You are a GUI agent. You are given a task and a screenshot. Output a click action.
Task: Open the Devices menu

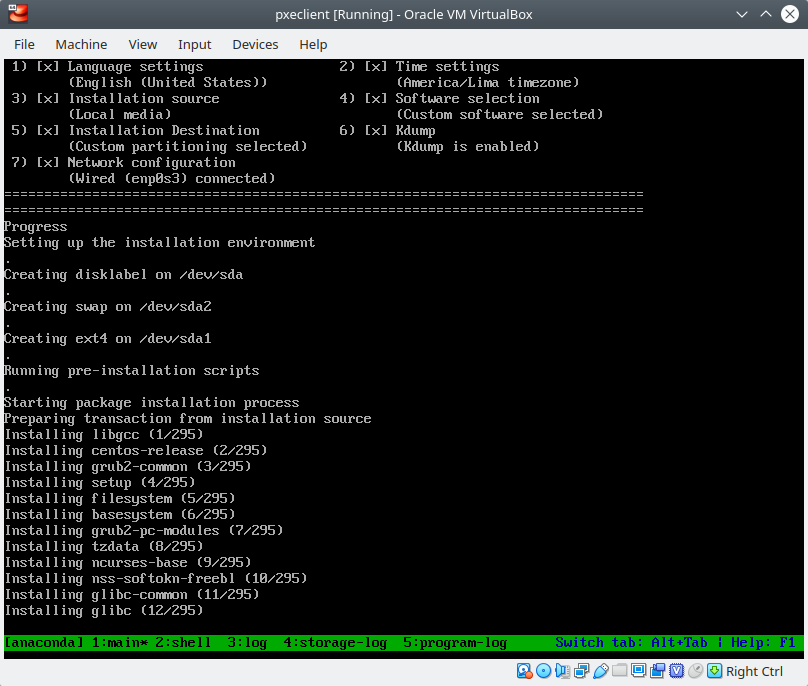tap(255, 44)
